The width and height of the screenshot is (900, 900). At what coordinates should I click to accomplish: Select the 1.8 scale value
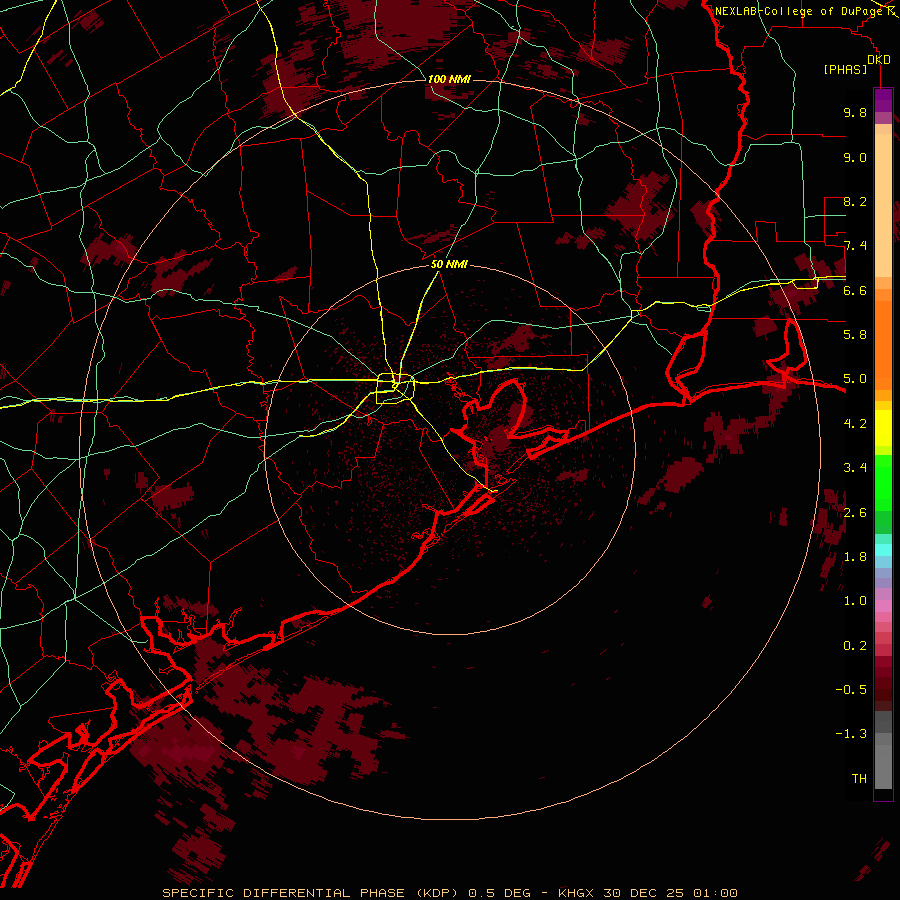pos(855,557)
